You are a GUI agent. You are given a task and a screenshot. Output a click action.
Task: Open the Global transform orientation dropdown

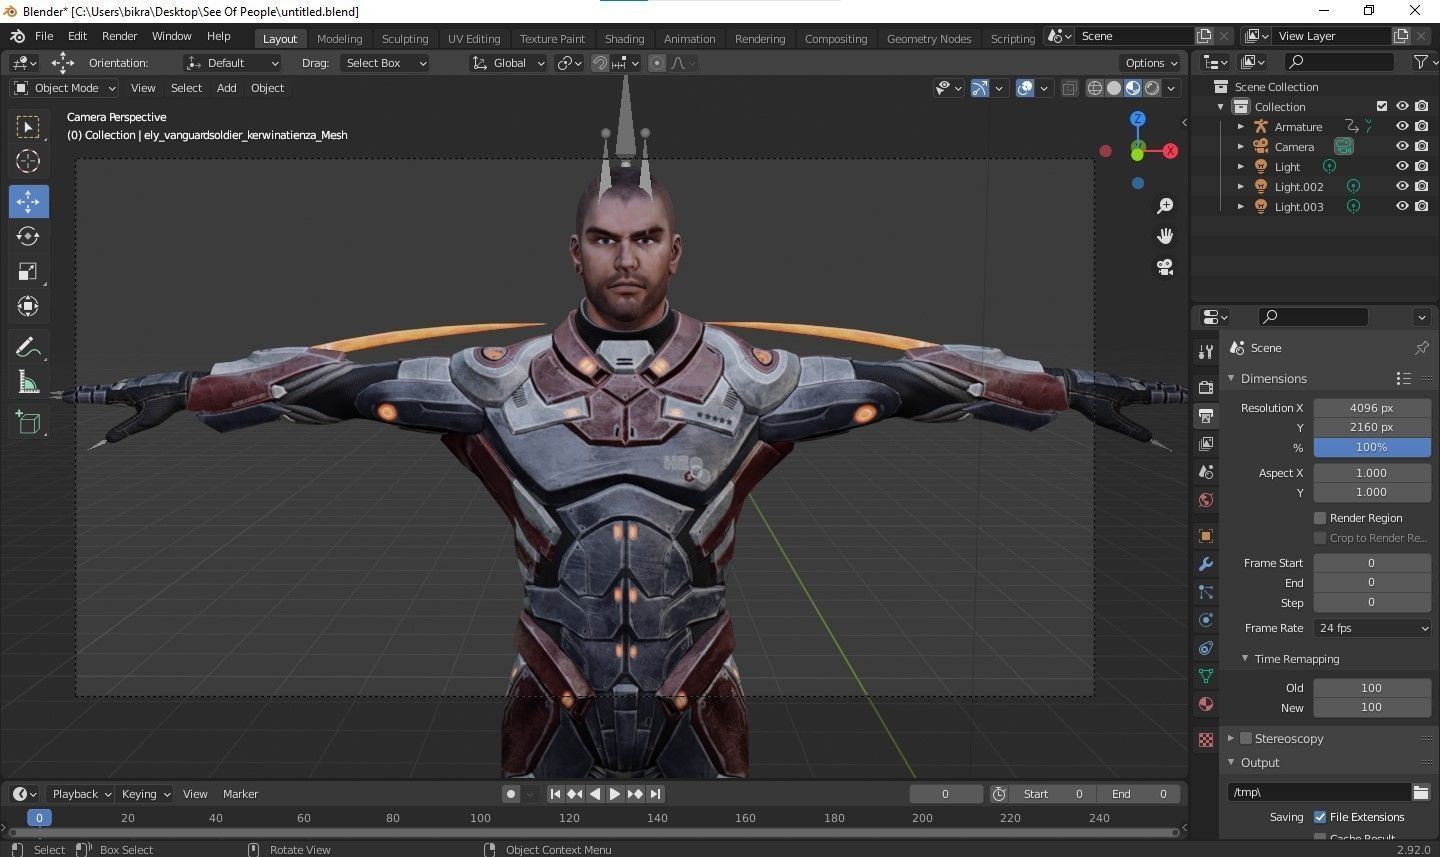(509, 63)
